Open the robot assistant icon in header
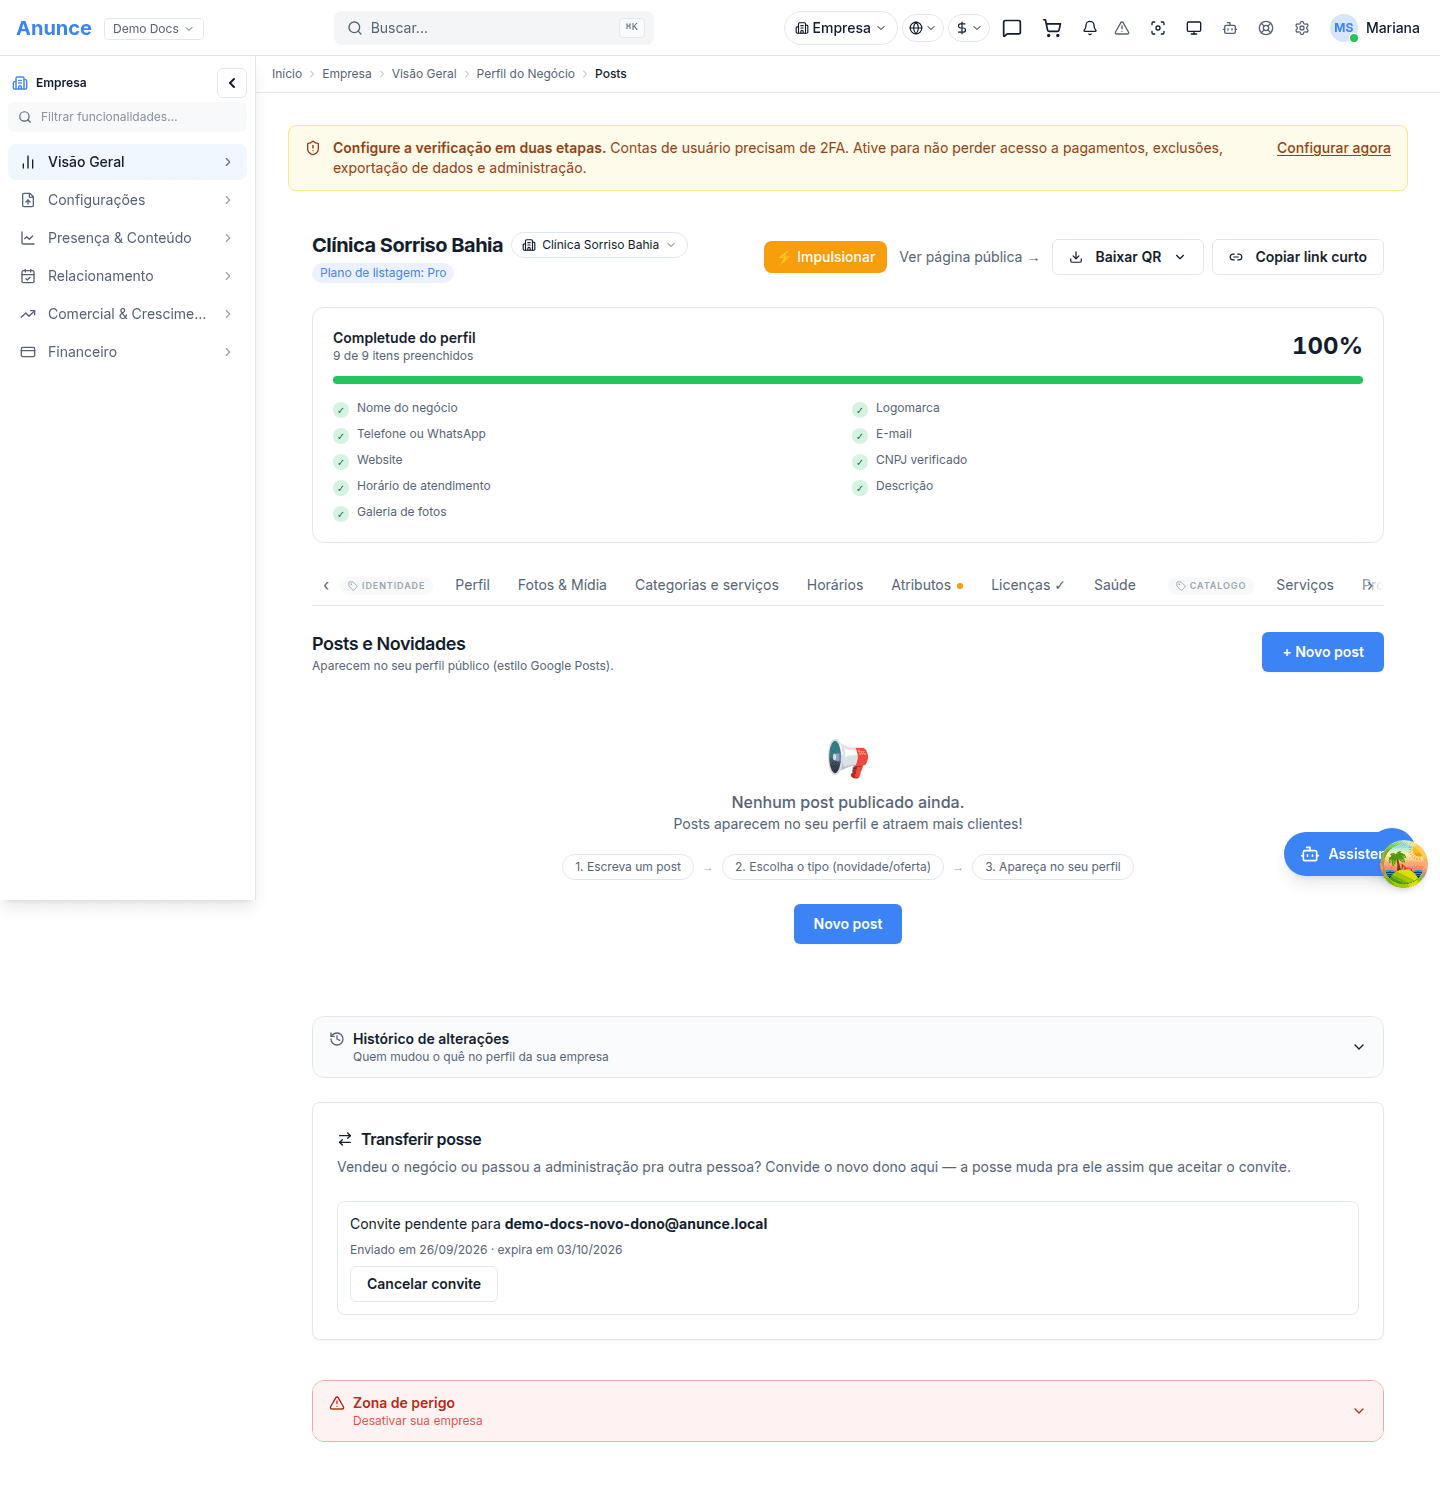1440x1498 pixels. click(1230, 28)
